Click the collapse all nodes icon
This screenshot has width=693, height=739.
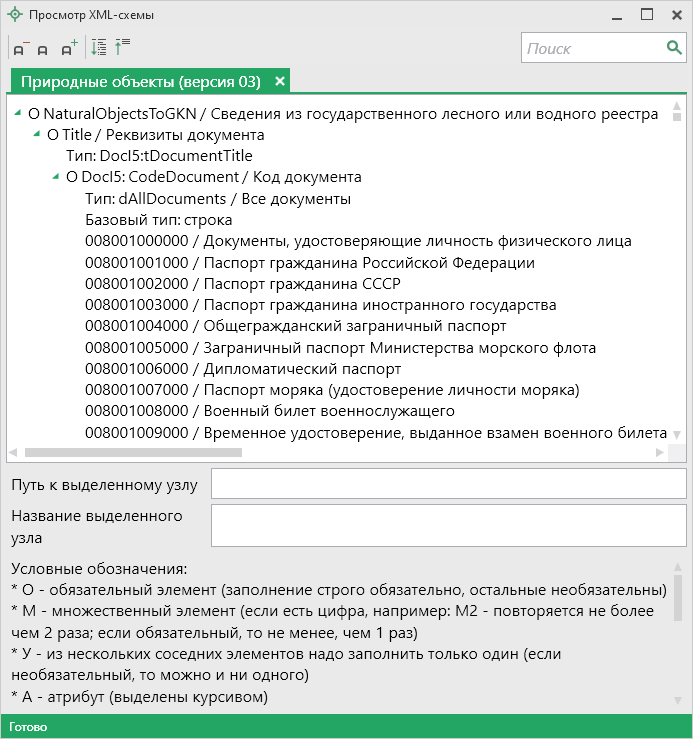point(123,47)
